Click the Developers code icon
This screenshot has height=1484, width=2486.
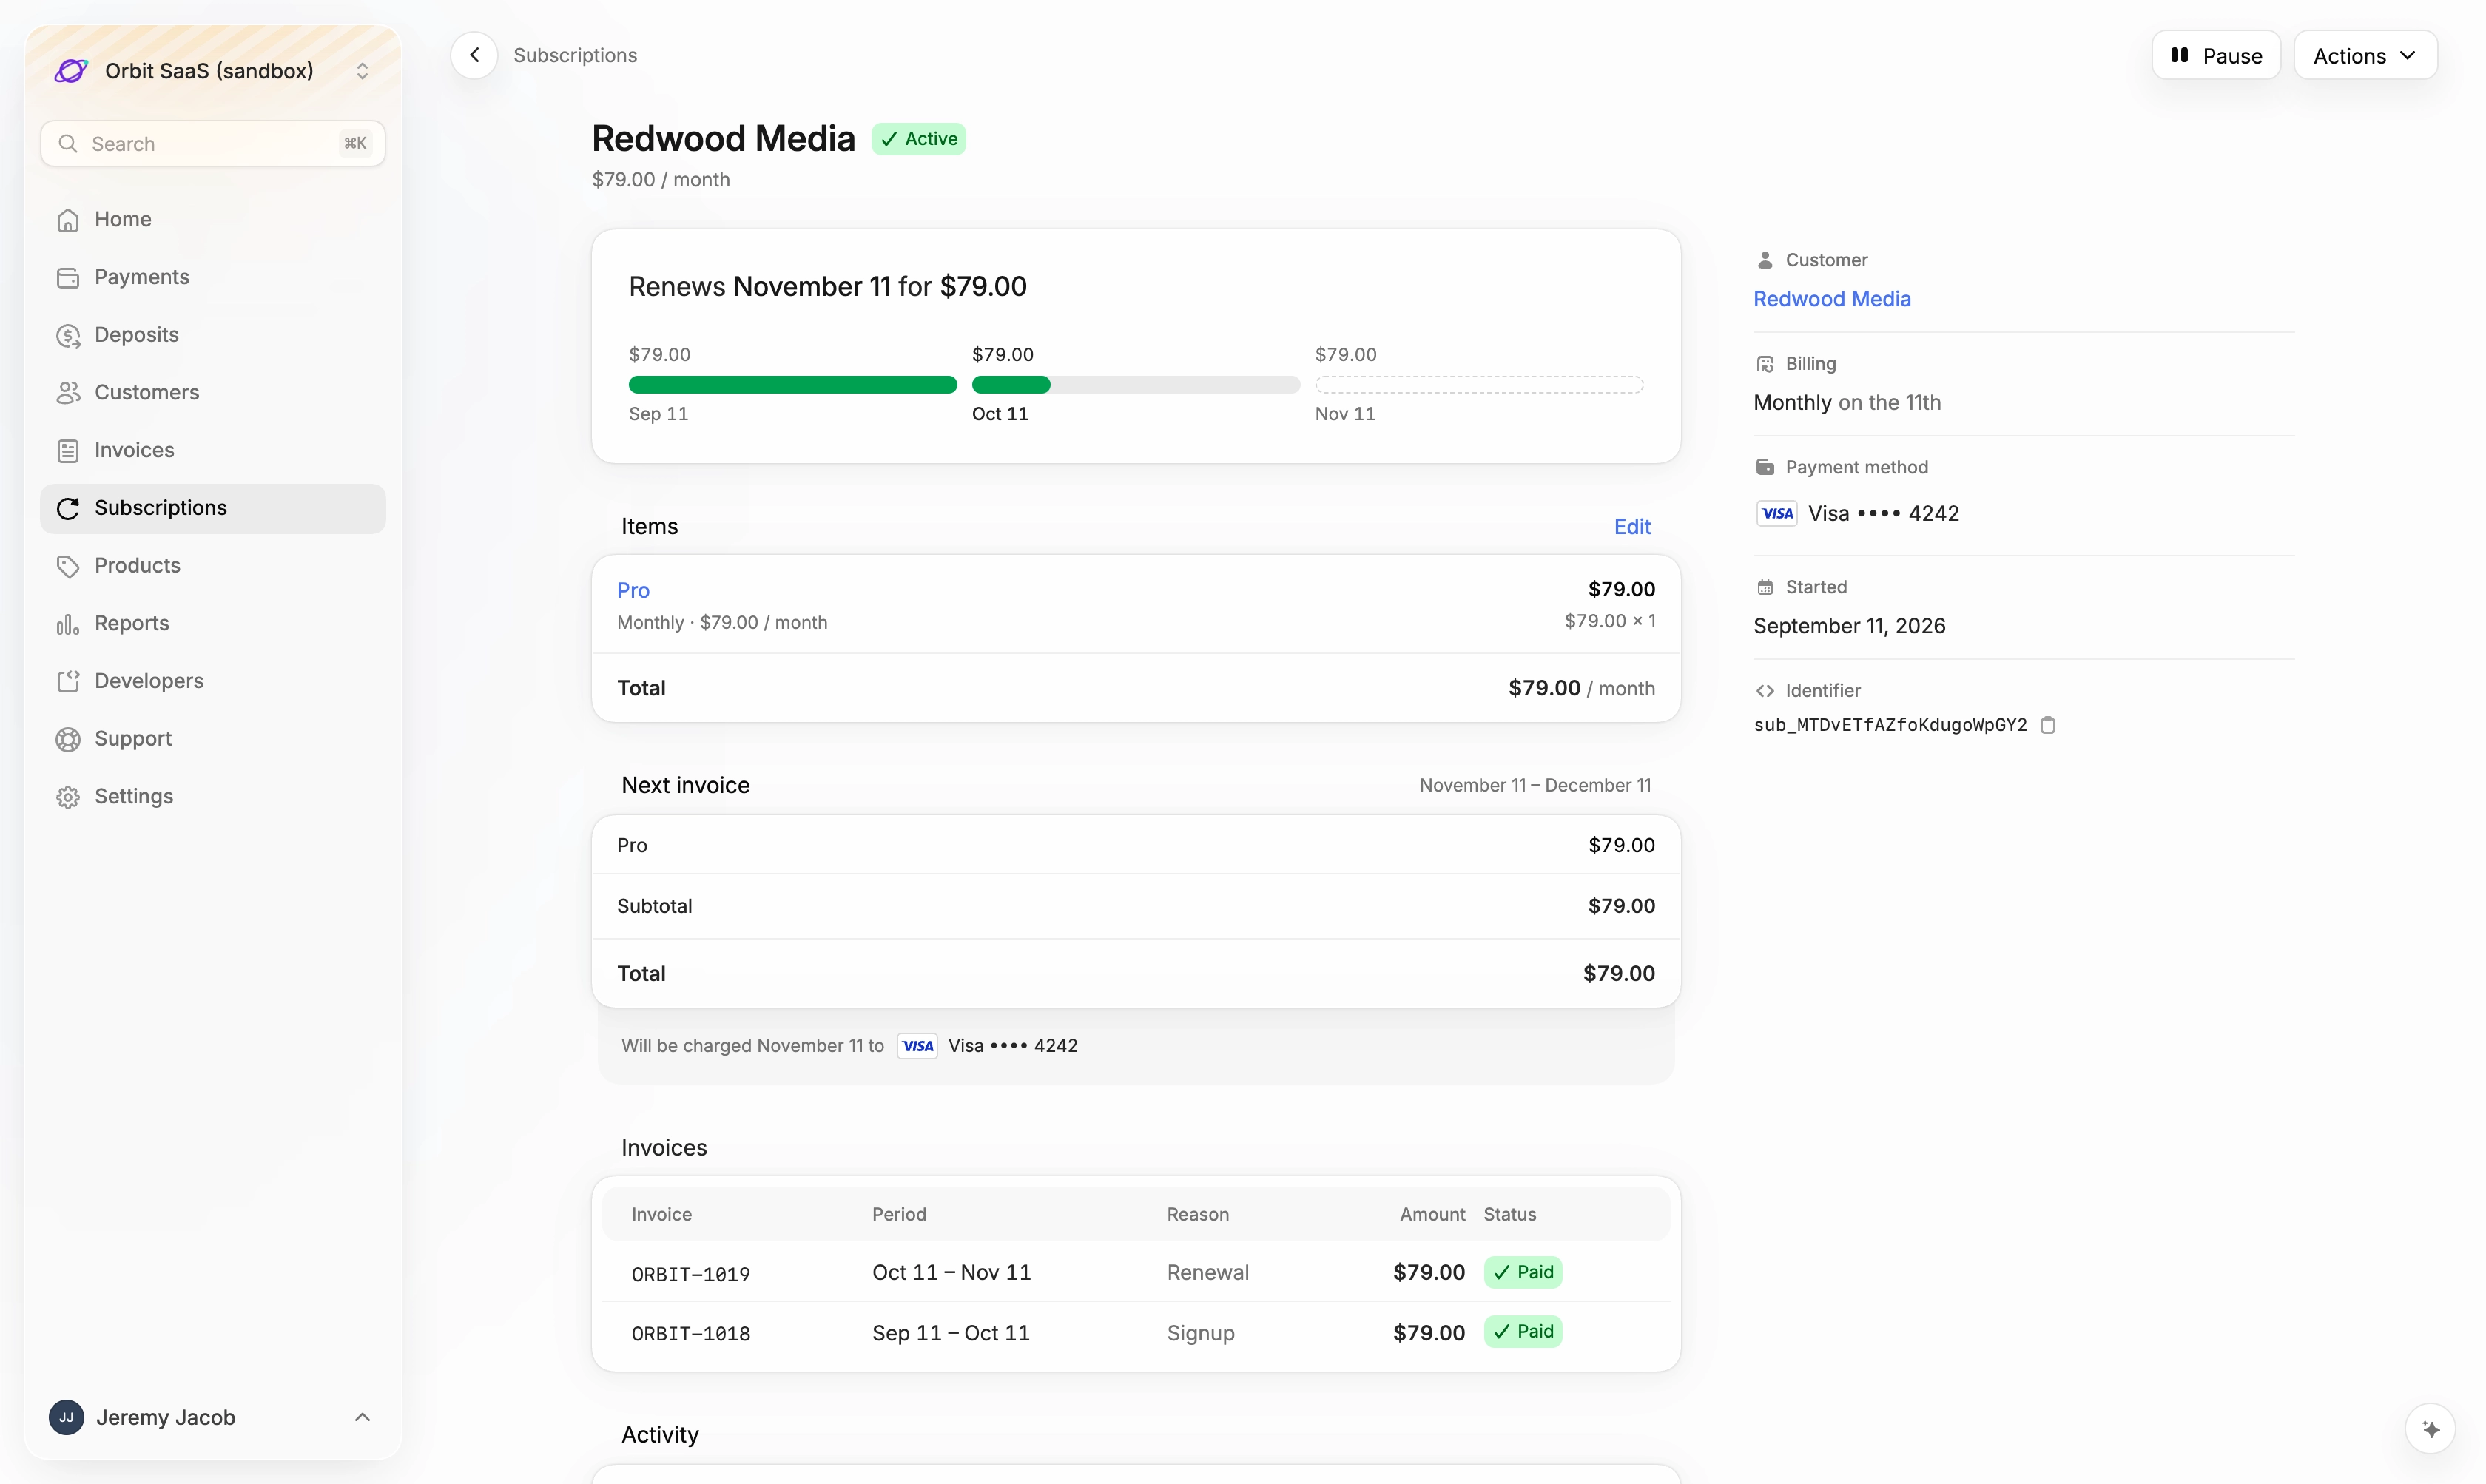click(x=68, y=682)
